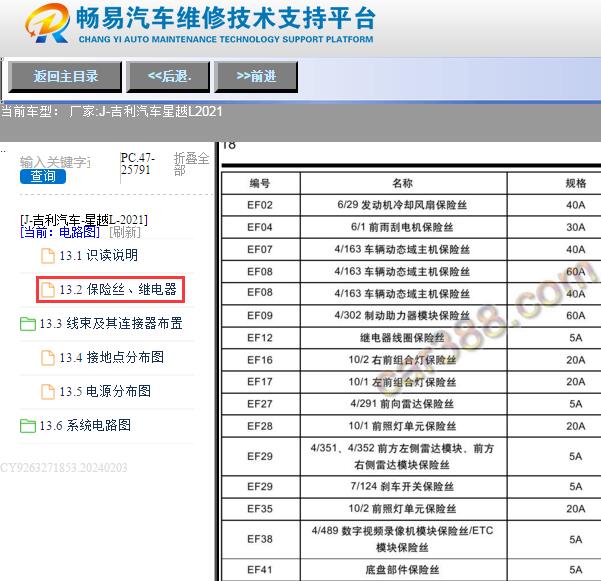Go forward with the >>前进 button
The width and height of the screenshot is (601, 581).
256,77
